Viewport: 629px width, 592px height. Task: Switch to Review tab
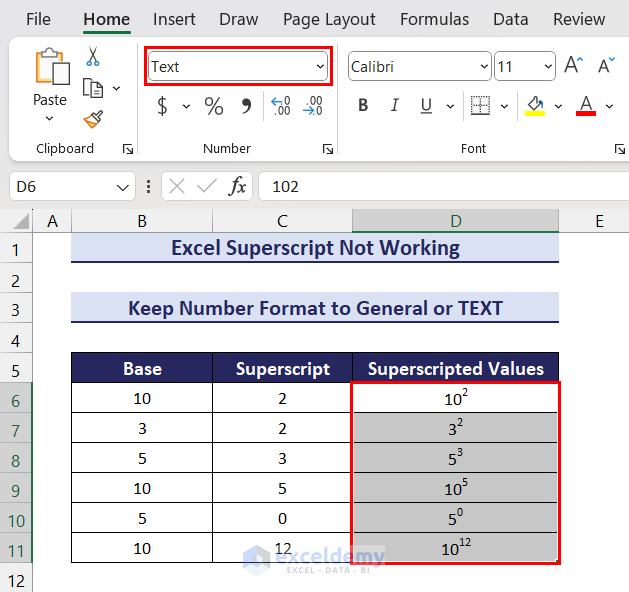579,19
